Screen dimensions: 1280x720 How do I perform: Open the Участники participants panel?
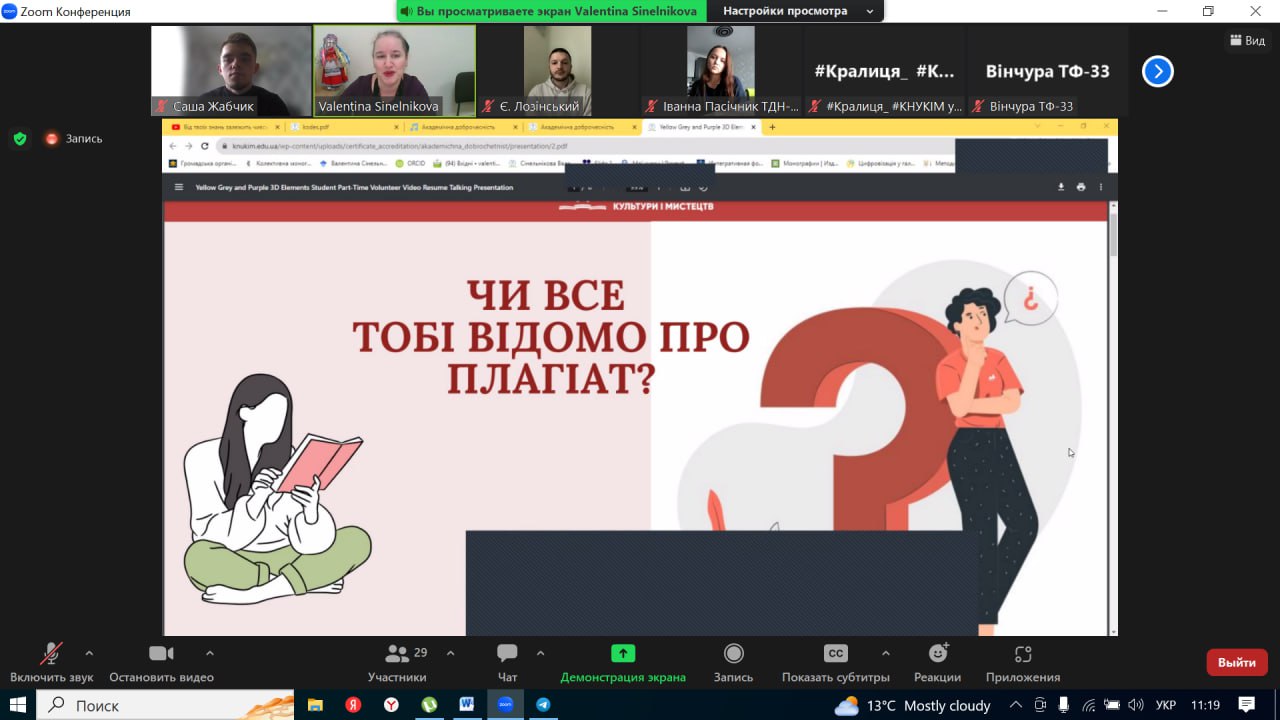(397, 654)
